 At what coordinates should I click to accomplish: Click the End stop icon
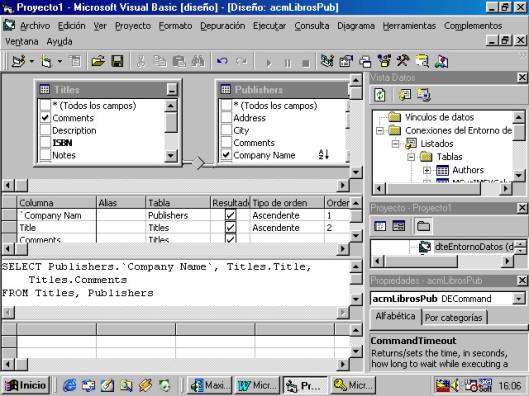point(306,63)
